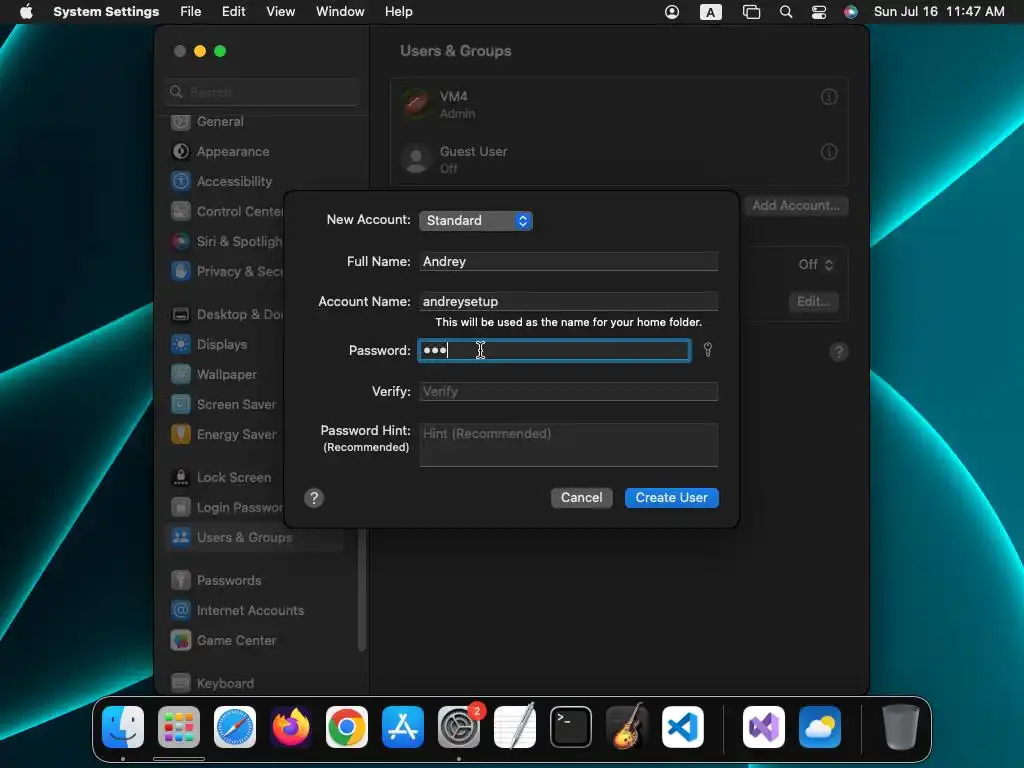
Task: Open info for Guest User
Action: [x=829, y=152]
